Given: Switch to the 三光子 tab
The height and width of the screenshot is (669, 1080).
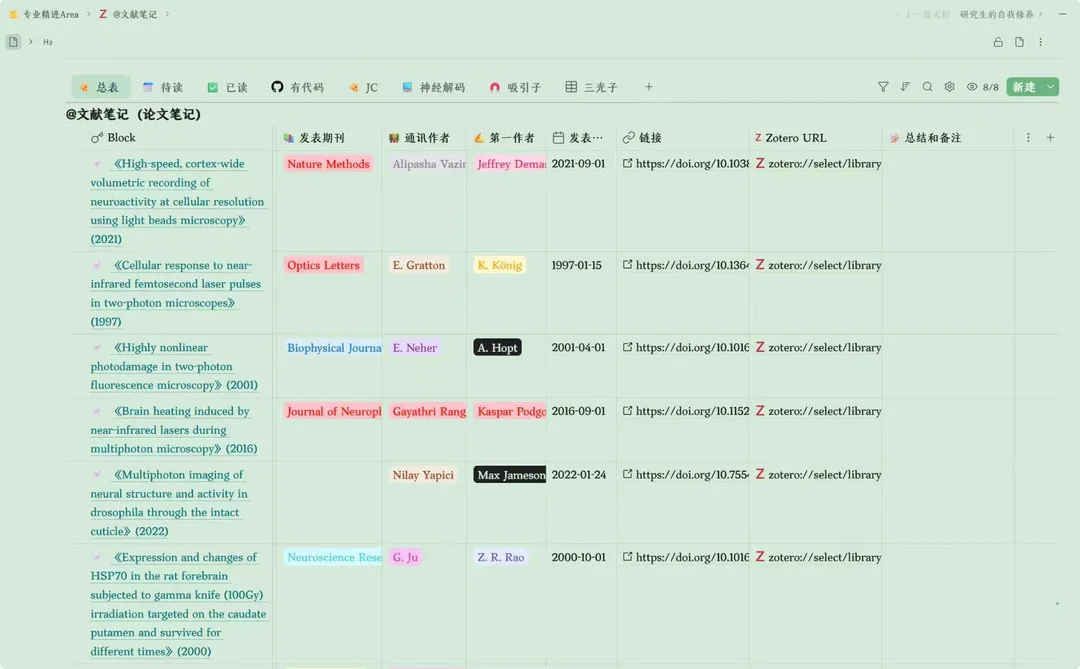Looking at the screenshot, I should [592, 87].
